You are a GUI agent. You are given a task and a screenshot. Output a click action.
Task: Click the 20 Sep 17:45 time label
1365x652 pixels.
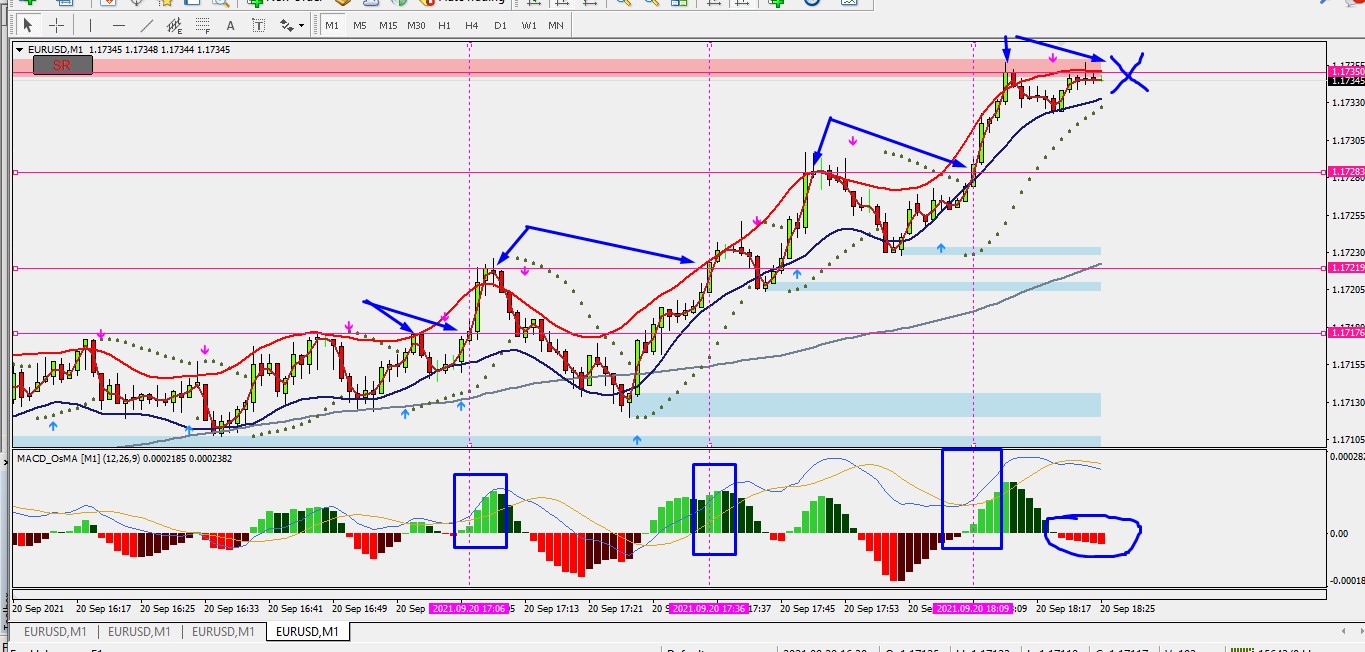(808, 608)
